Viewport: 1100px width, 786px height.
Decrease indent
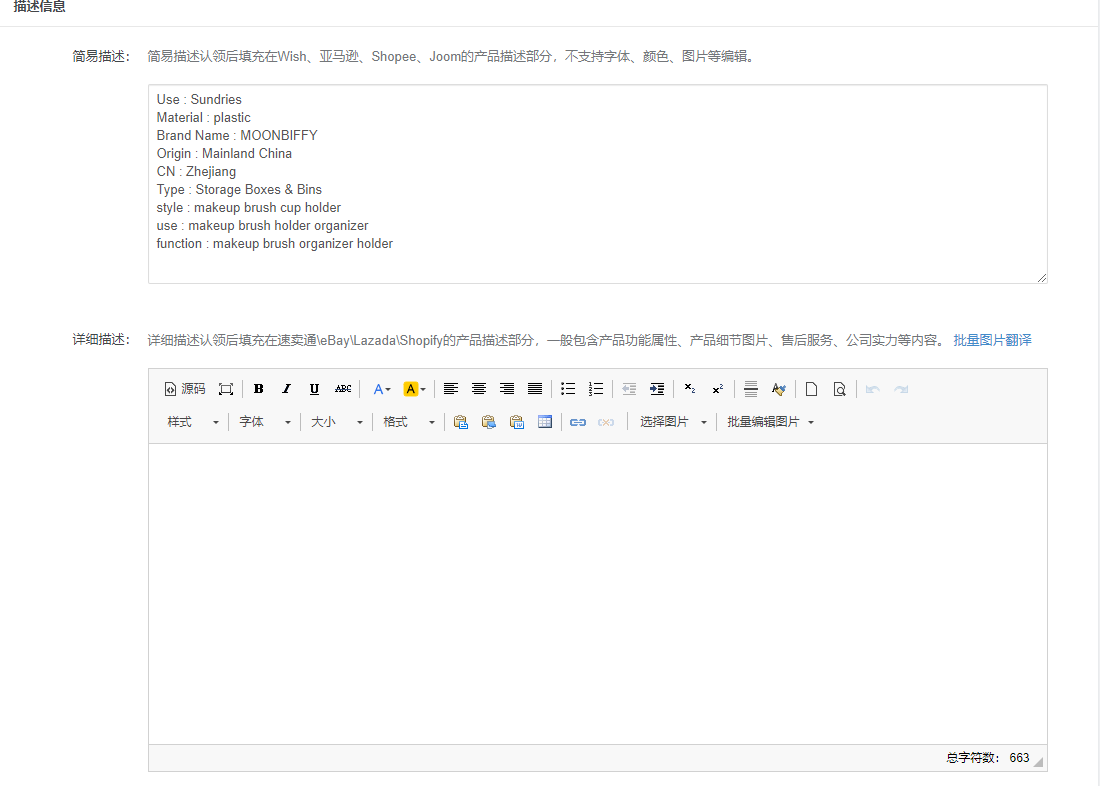(x=629, y=389)
